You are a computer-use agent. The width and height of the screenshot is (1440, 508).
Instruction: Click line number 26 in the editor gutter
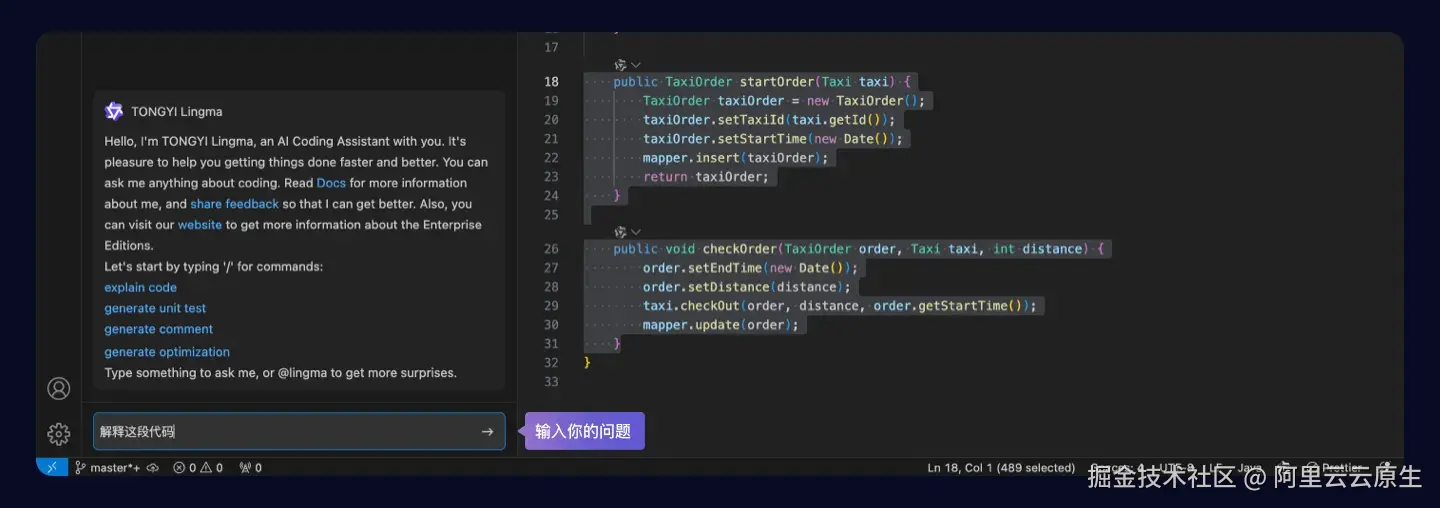(x=551, y=249)
